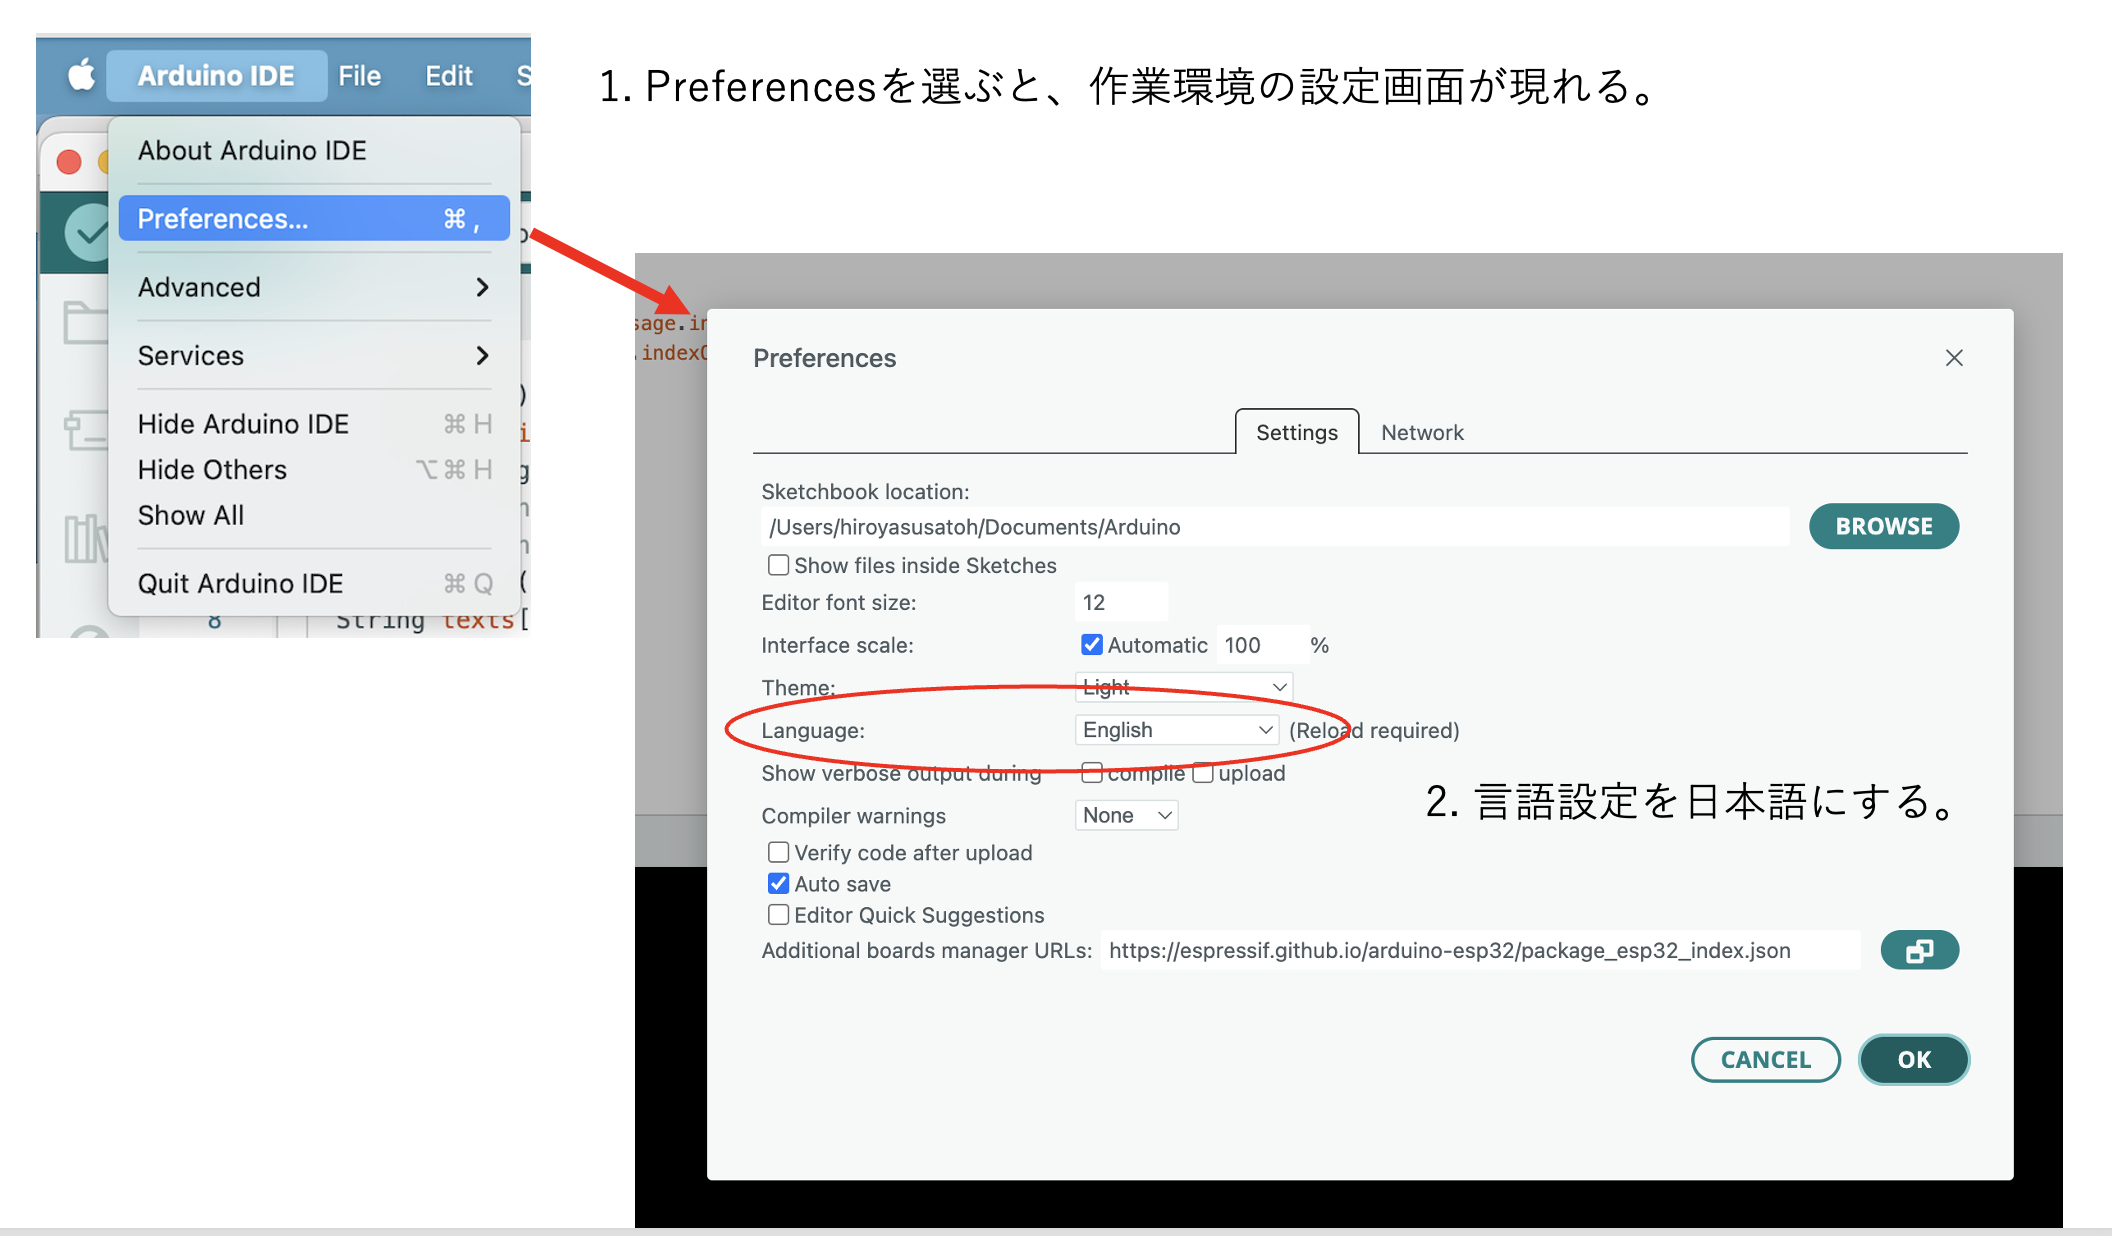Open the Sketchbook folder sidebar icon

point(85,322)
